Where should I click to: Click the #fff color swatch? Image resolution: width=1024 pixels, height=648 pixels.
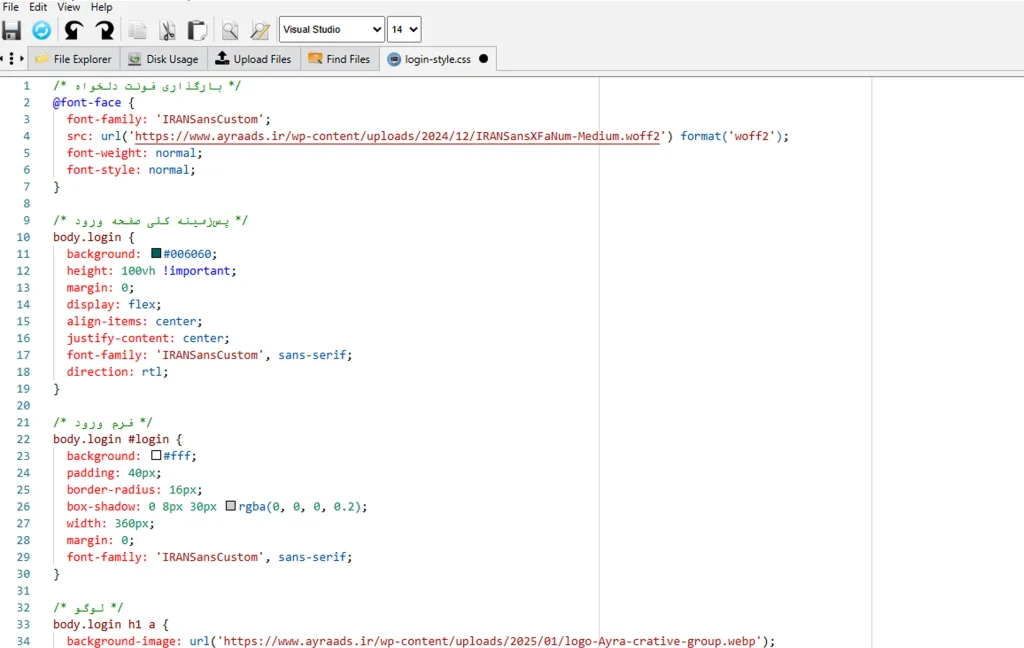(x=156, y=455)
